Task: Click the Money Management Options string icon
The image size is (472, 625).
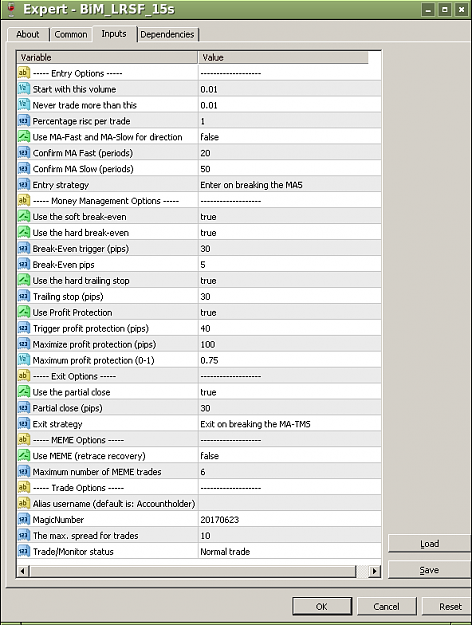Action: pos(24,200)
